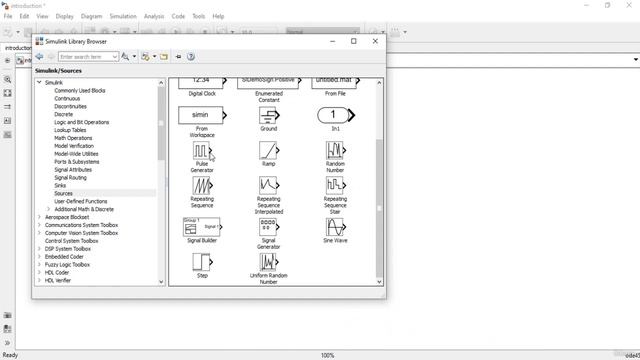Expand Computer Vision System Toolbox node
Screen dimensions: 640x360
coord(39,233)
